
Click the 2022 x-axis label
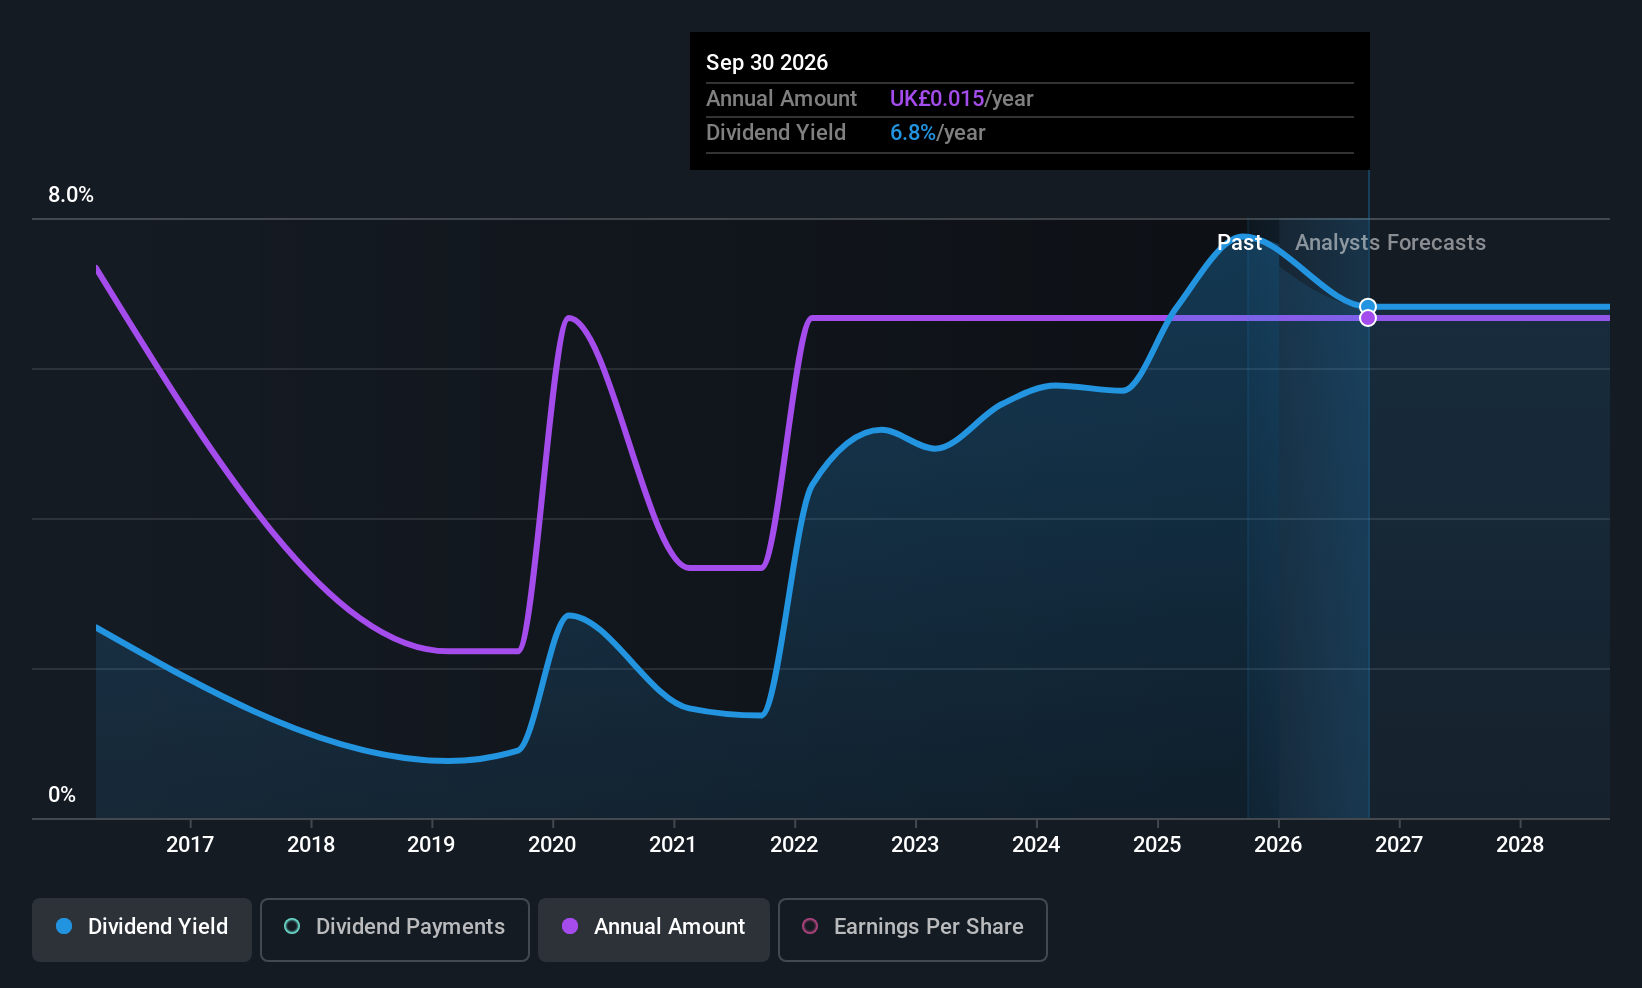[x=794, y=845]
